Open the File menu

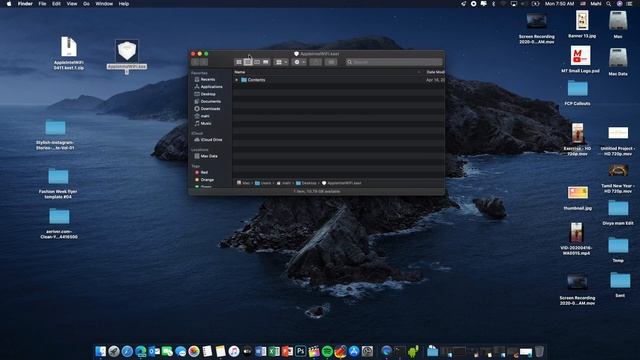point(42,4)
